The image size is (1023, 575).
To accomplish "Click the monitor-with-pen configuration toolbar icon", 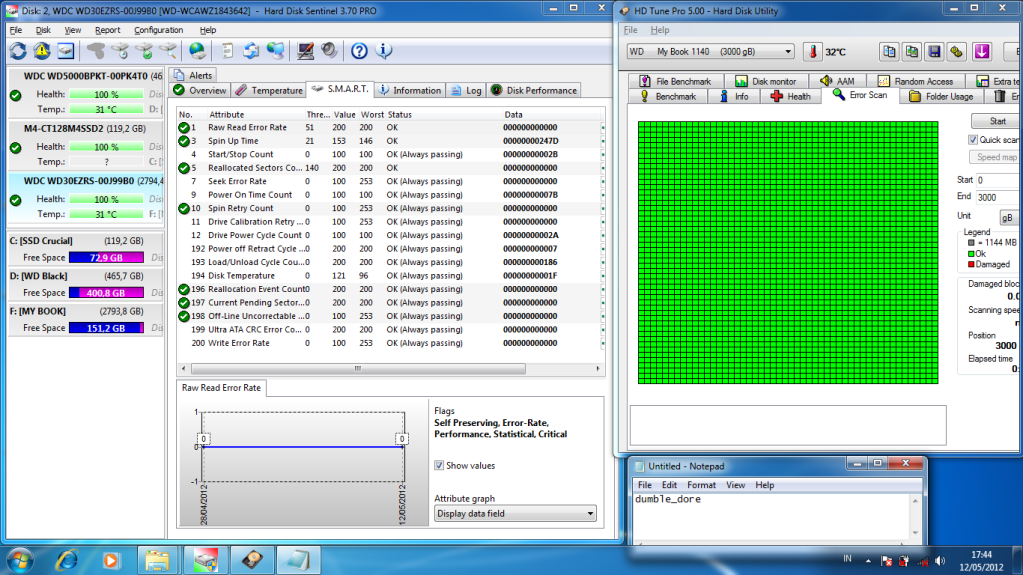I will pyautogui.click(x=305, y=51).
